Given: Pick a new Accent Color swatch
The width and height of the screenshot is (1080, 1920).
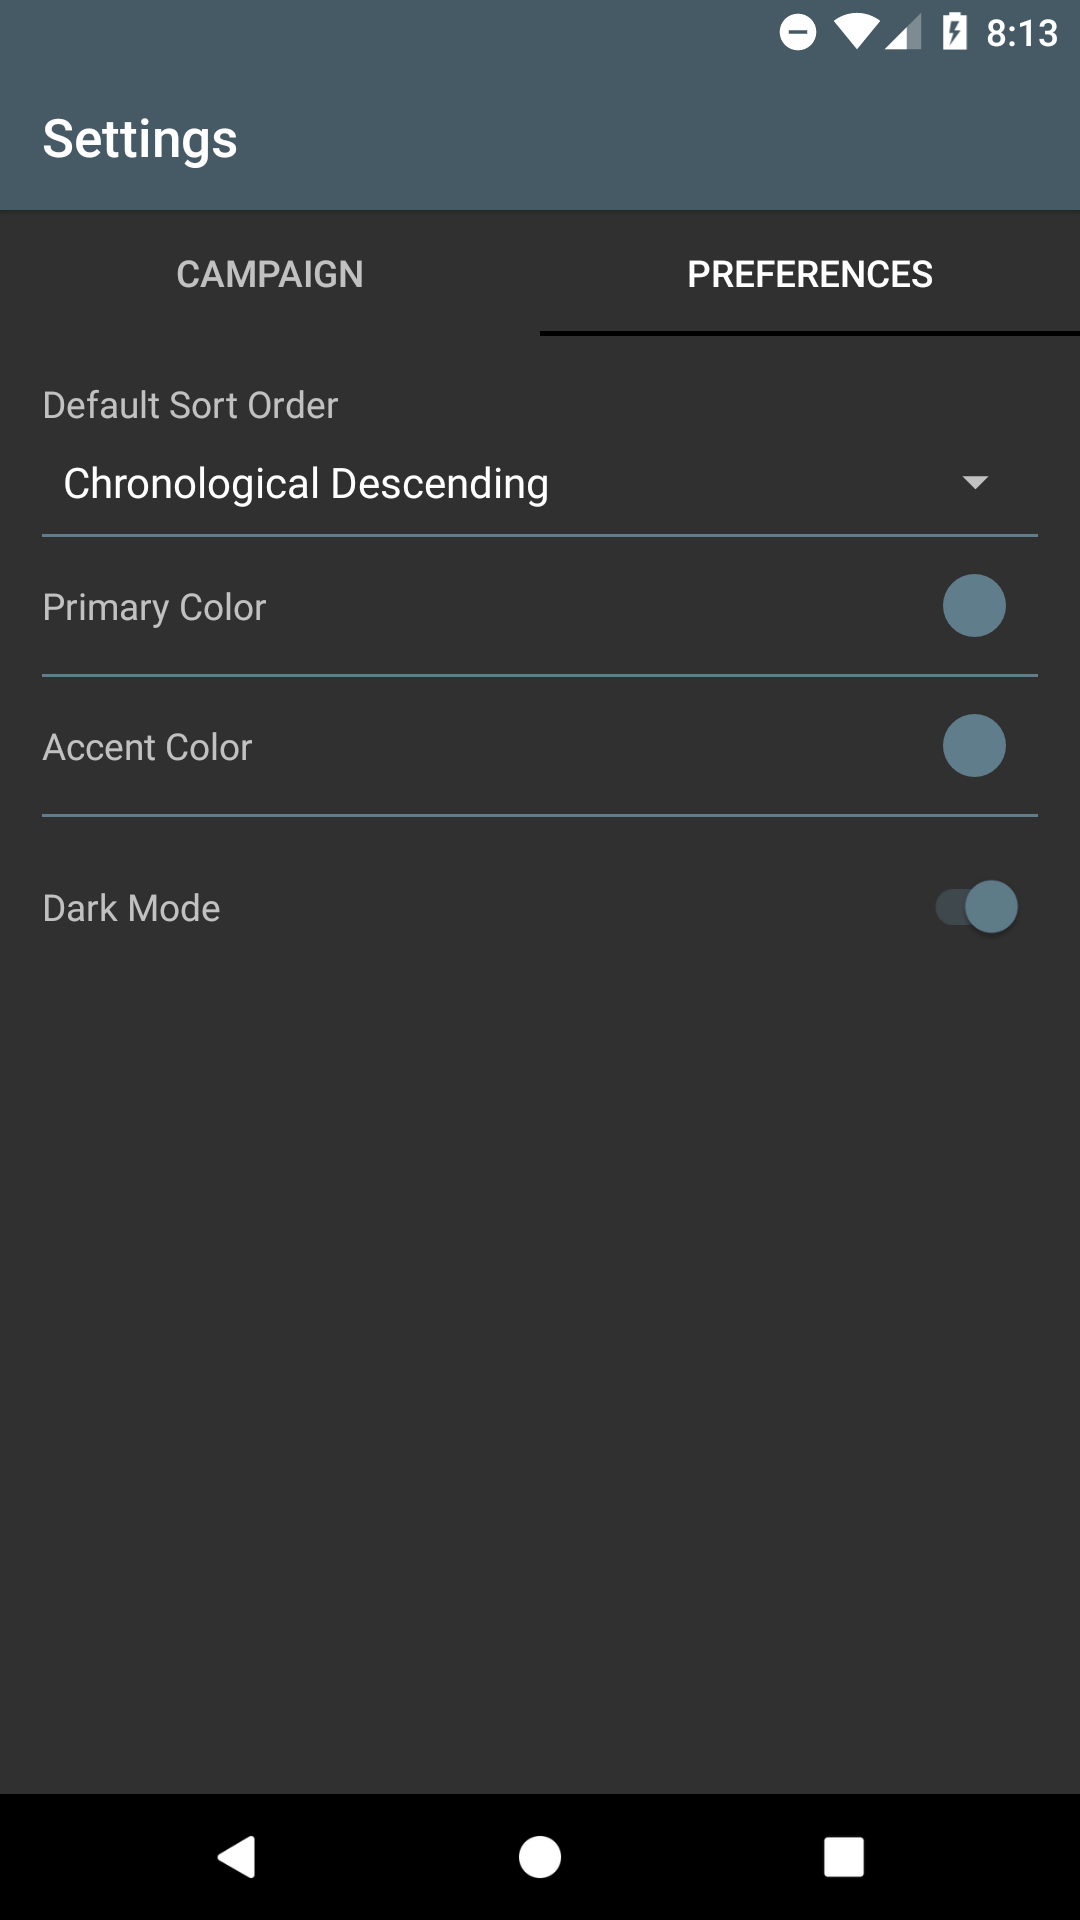Looking at the screenshot, I should (x=974, y=746).
